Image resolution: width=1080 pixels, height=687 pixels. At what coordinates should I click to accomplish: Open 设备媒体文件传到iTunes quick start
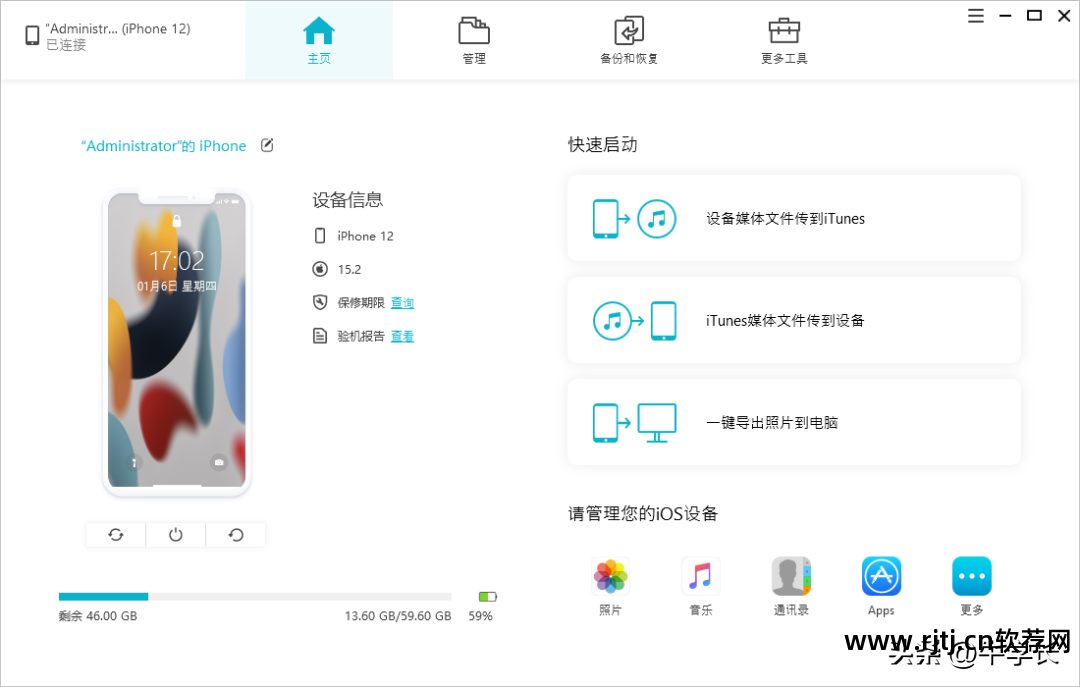click(x=794, y=218)
